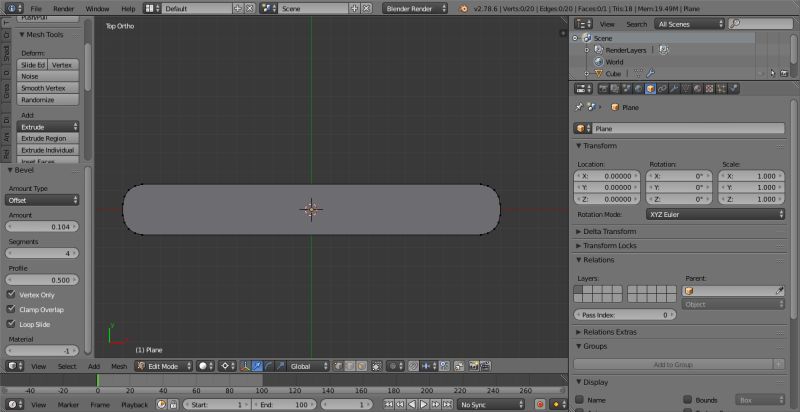Open the Scene properties tab
The width and height of the screenshot is (800, 412).
pos(627,89)
